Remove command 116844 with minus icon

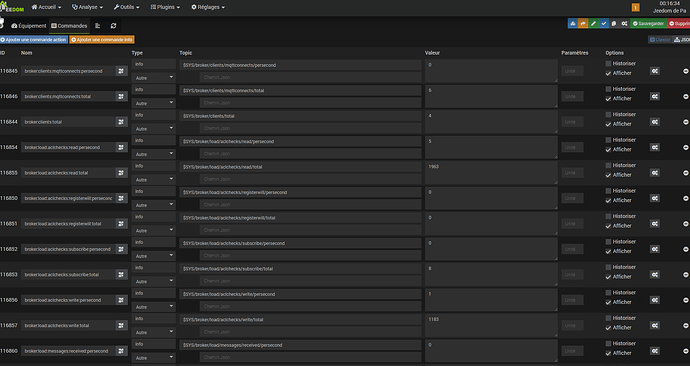(686, 122)
